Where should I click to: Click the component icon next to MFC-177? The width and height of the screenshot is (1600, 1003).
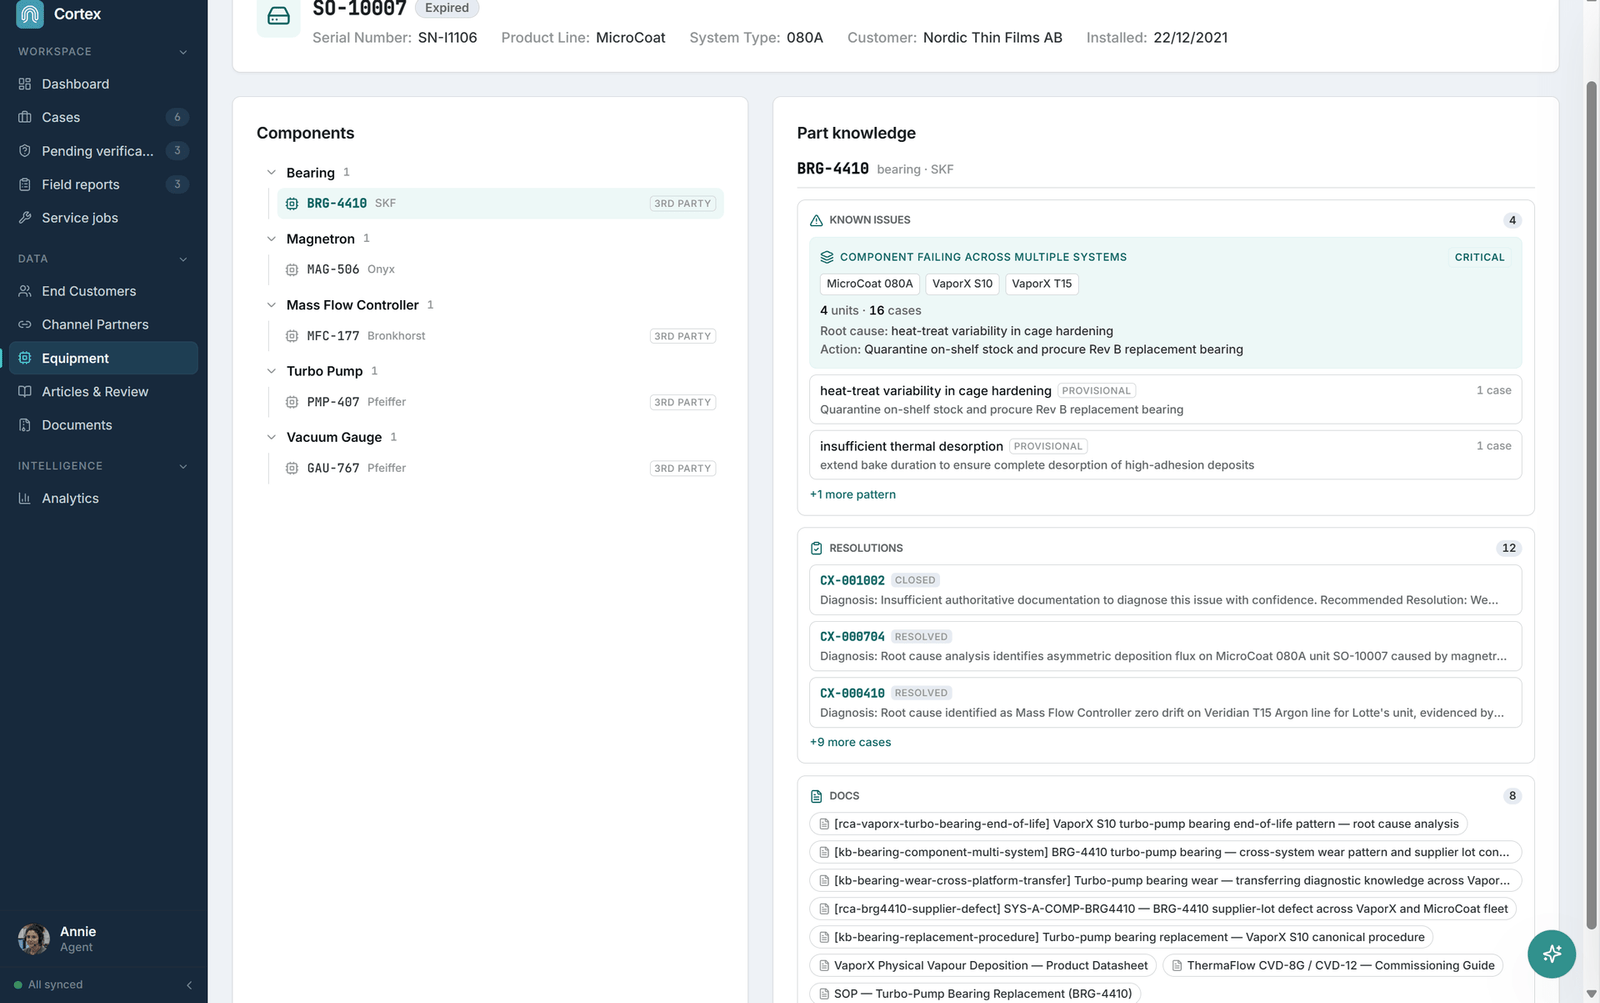292,336
